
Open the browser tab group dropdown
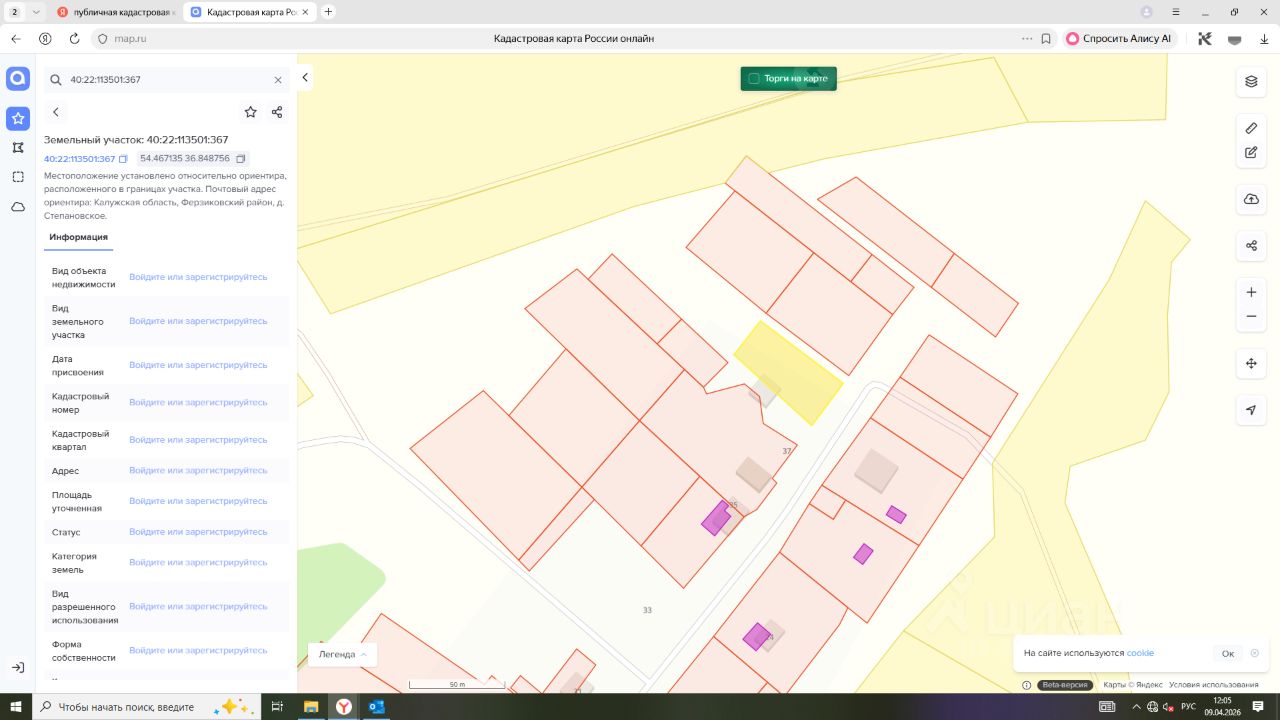point(37,12)
